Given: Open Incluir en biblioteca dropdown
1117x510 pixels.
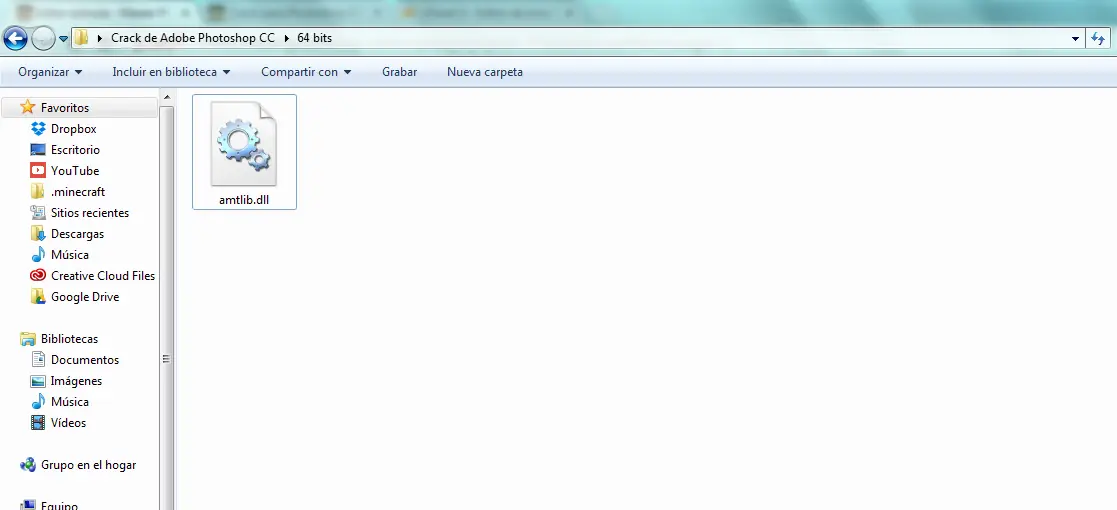Looking at the screenshot, I should (x=171, y=72).
